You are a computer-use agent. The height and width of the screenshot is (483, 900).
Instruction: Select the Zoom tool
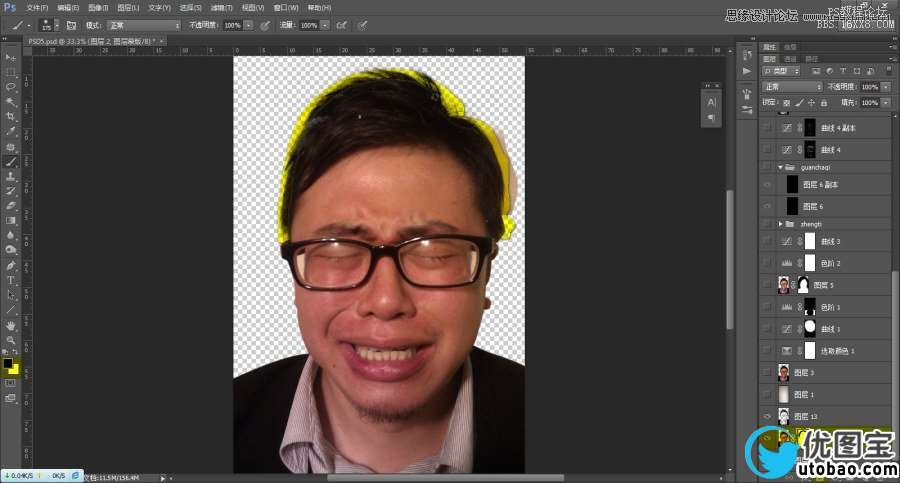tap(11, 340)
